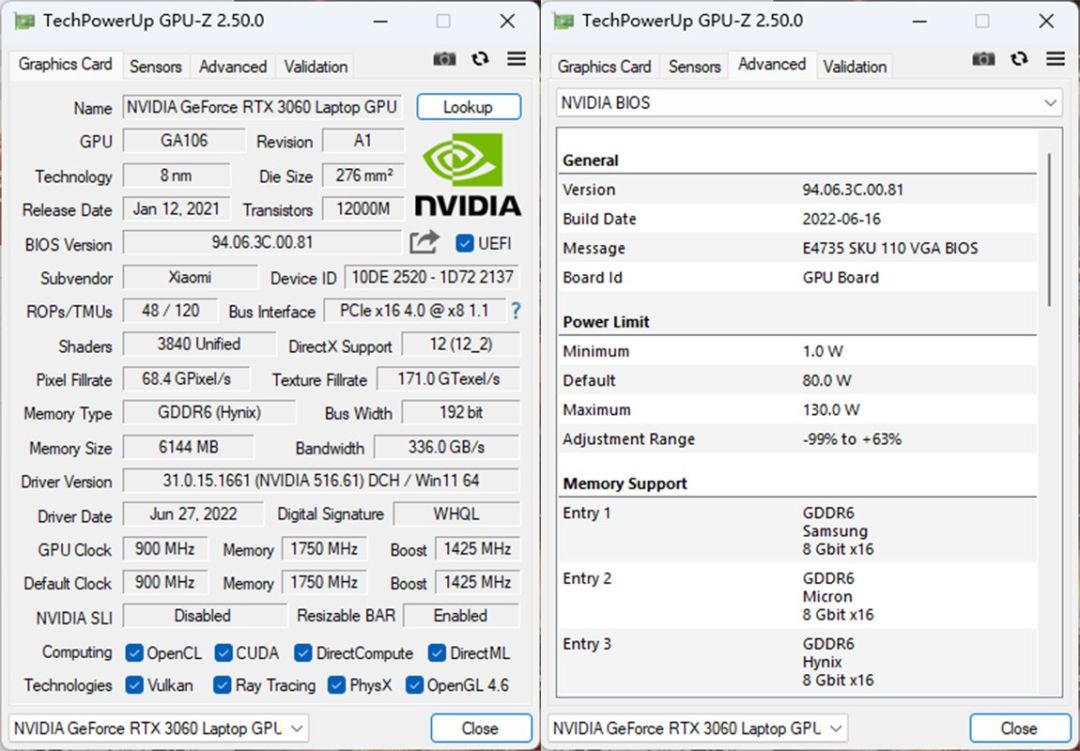Toggle the Vulkan checkbox
Image resolution: width=1080 pixels, height=751 pixels.
(134, 685)
